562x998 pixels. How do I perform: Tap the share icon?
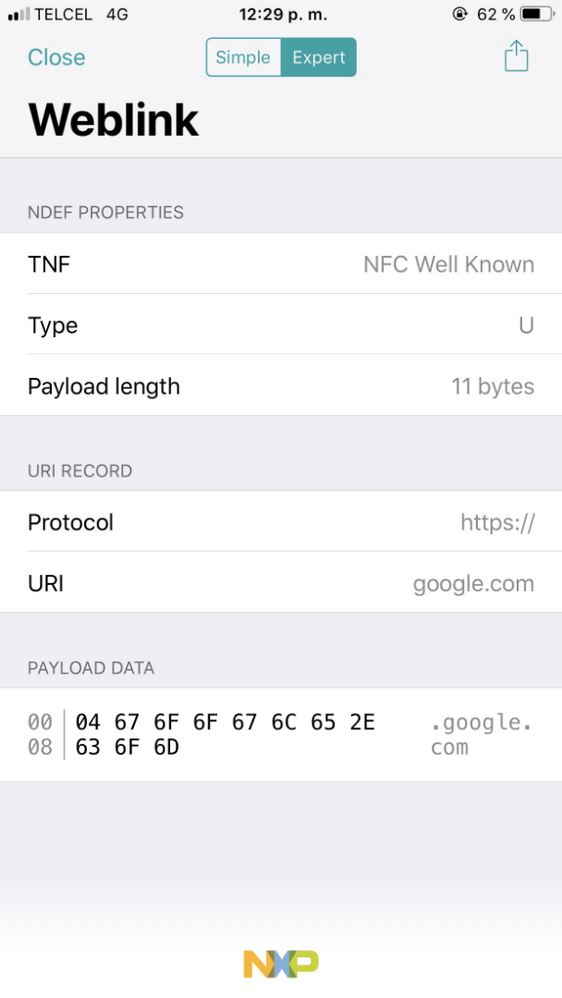(516, 56)
